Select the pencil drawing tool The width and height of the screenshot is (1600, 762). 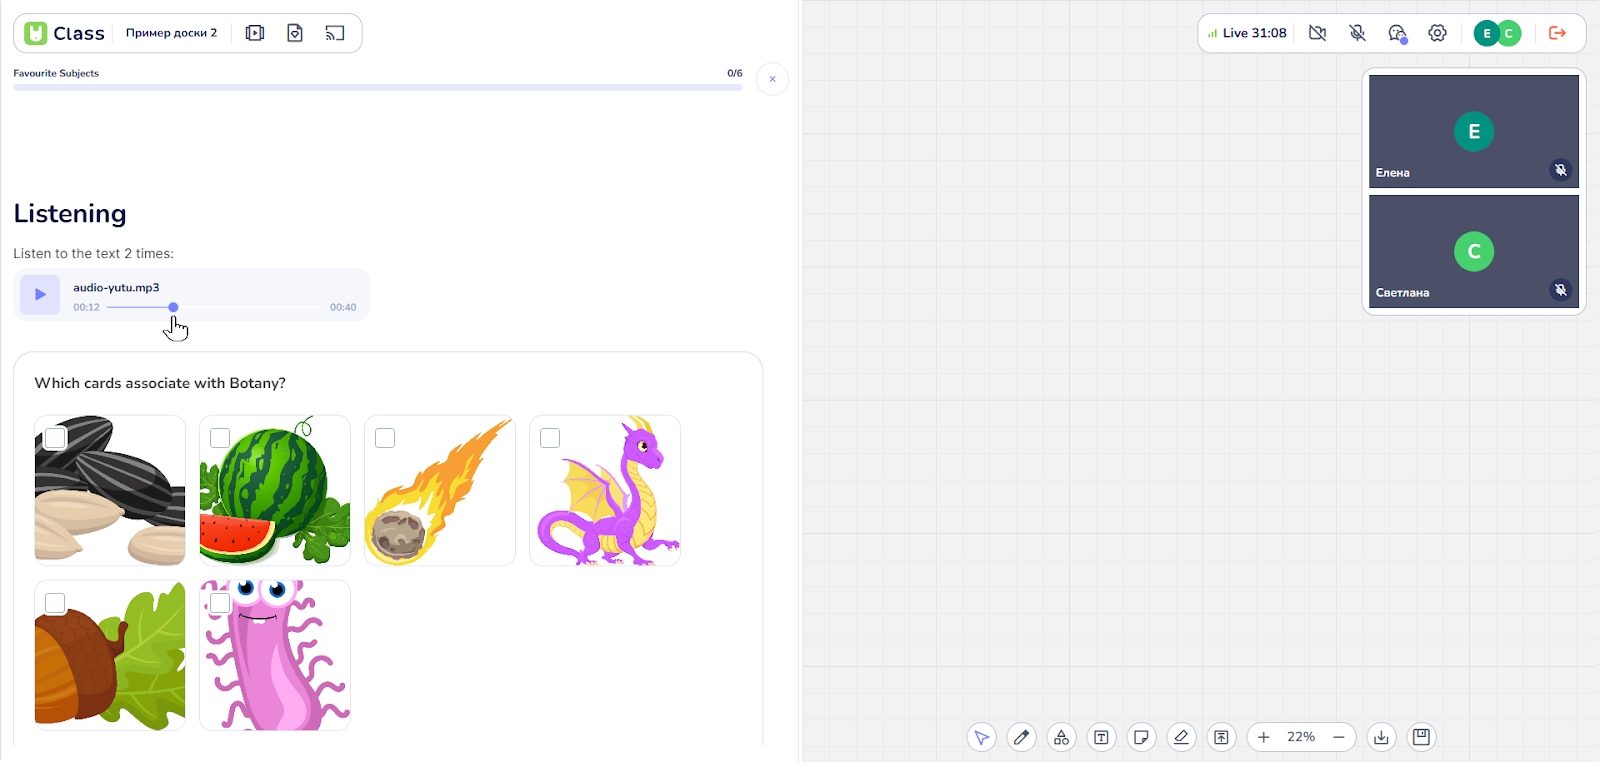click(x=1021, y=737)
